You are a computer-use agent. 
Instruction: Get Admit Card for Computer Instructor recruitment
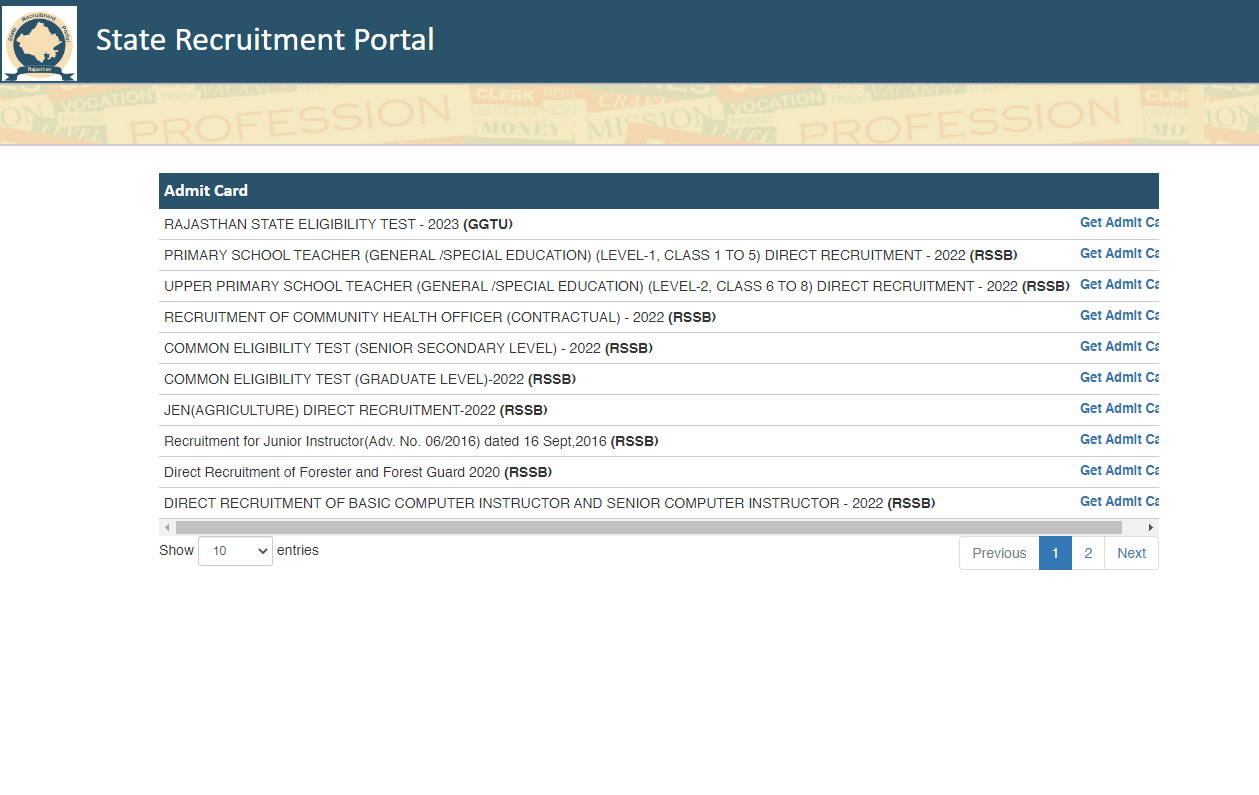pyautogui.click(x=1118, y=502)
